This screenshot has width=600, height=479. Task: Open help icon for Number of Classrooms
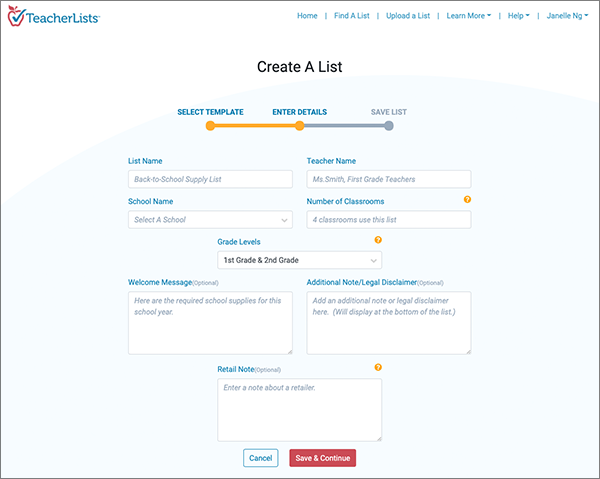(x=467, y=199)
